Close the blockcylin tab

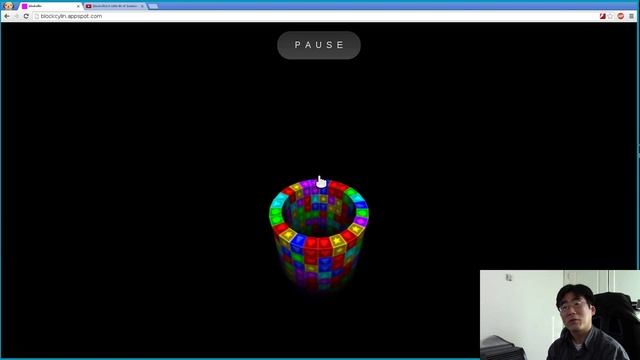tap(78, 6)
